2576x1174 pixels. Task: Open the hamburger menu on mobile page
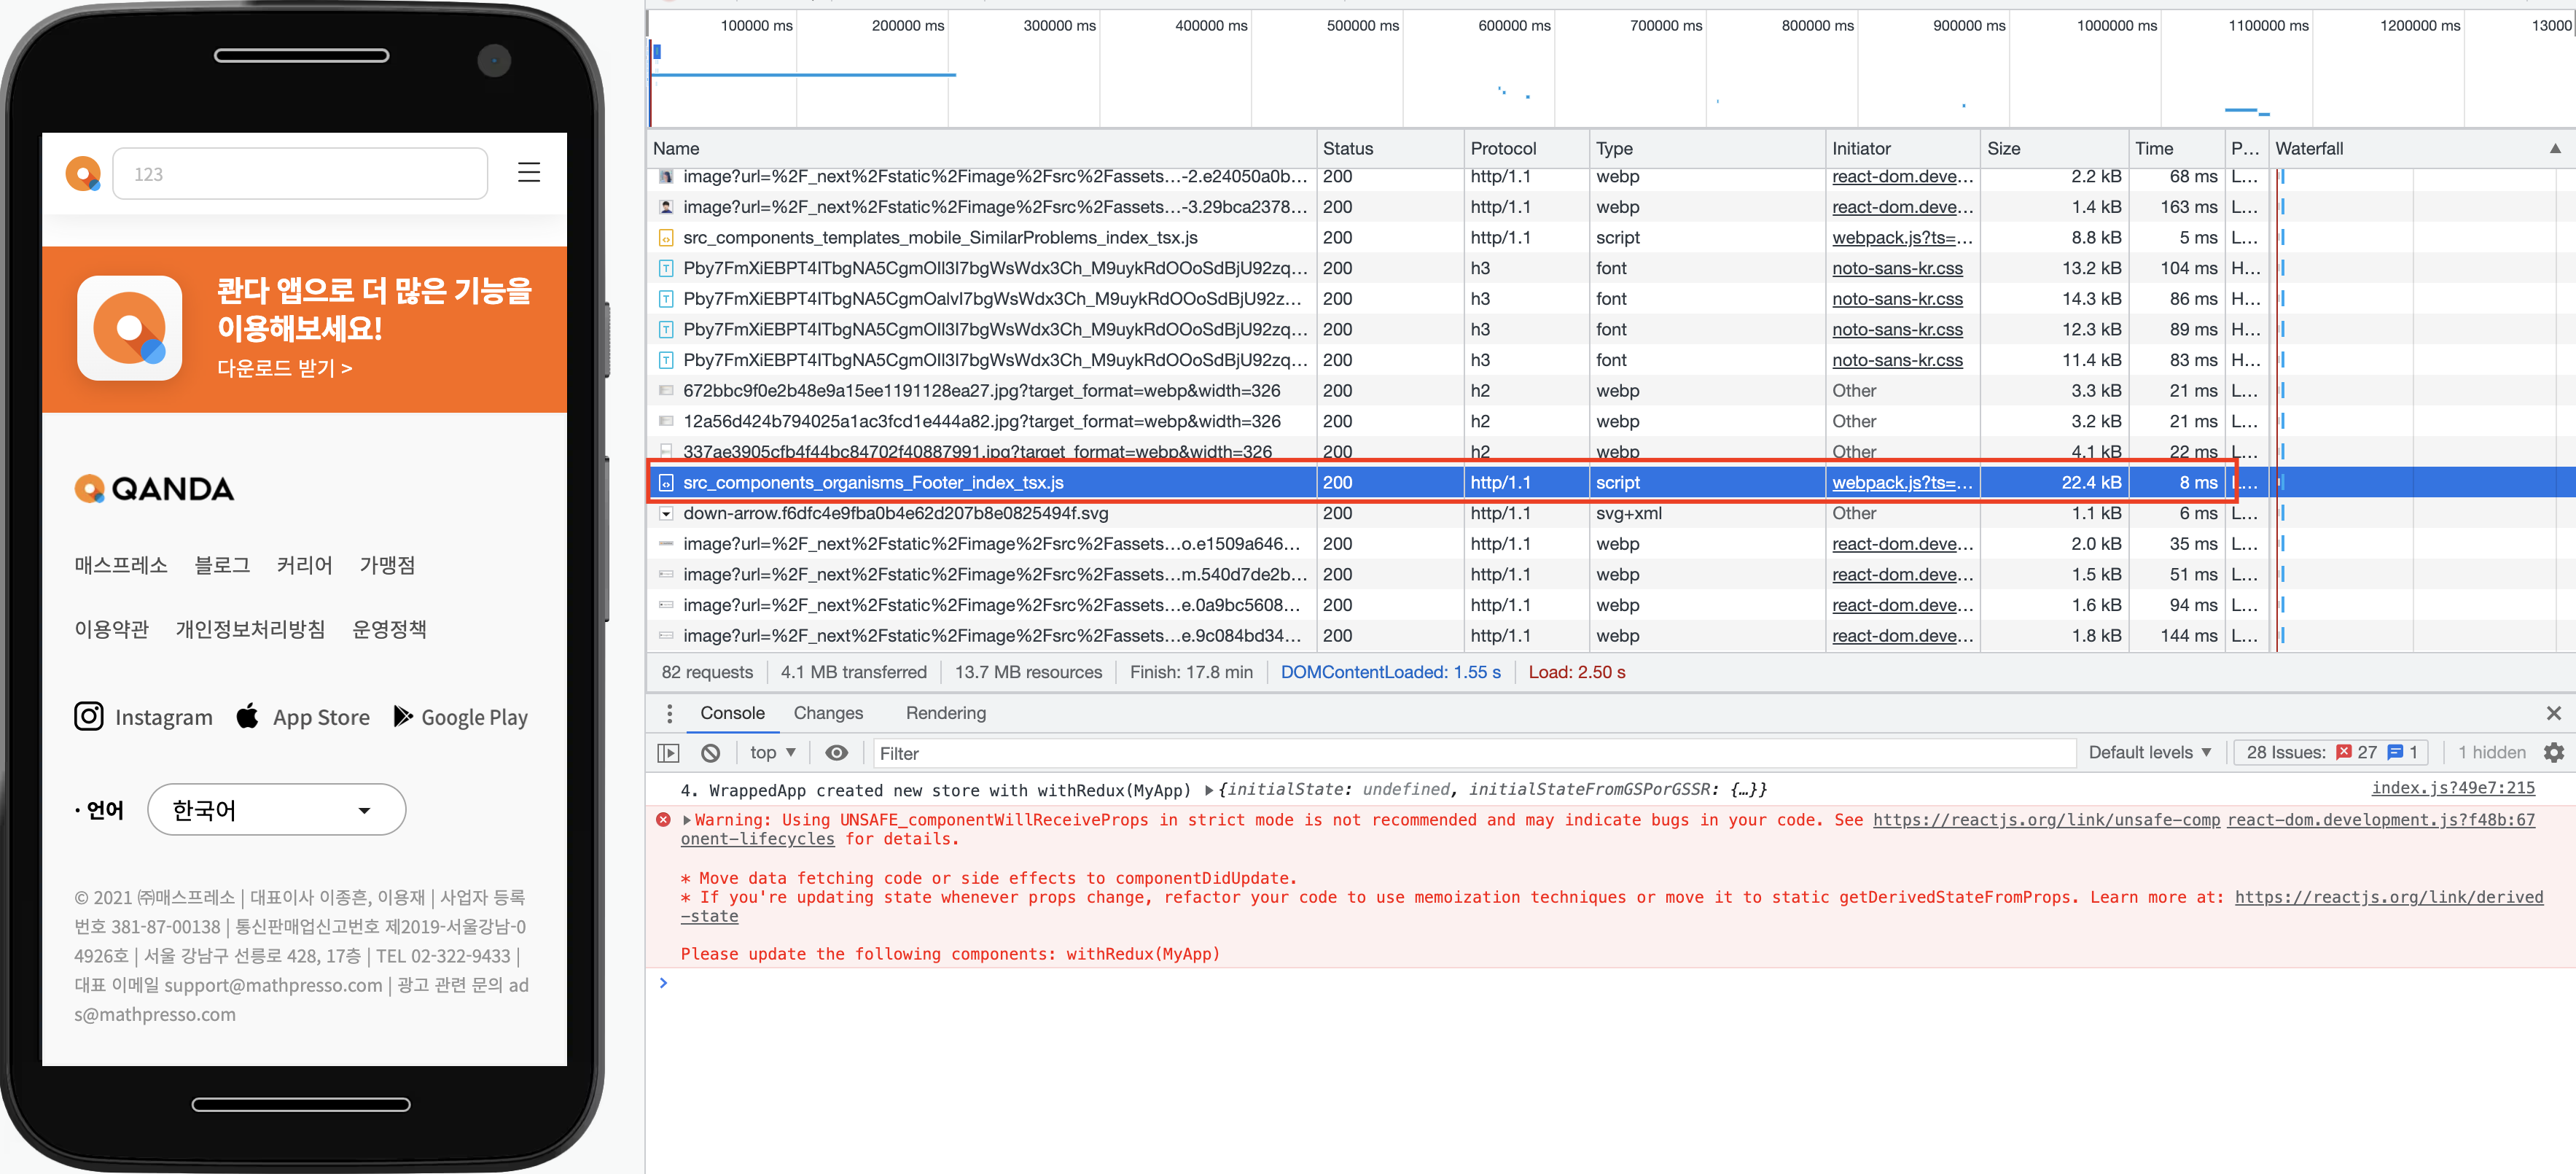coord(528,173)
